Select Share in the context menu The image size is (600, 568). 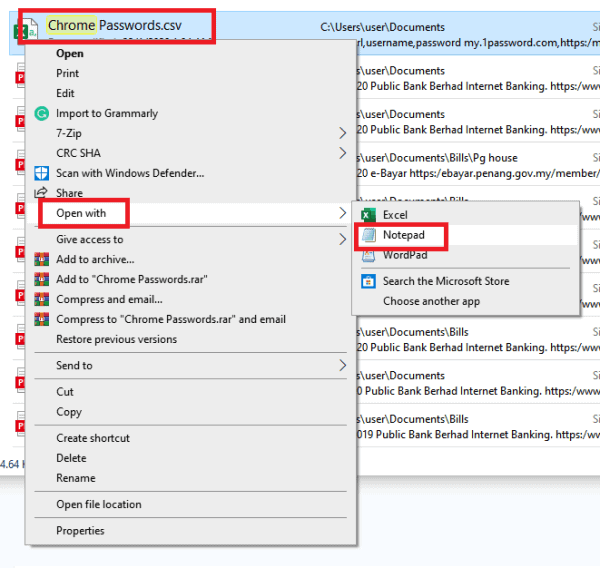tap(69, 193)
